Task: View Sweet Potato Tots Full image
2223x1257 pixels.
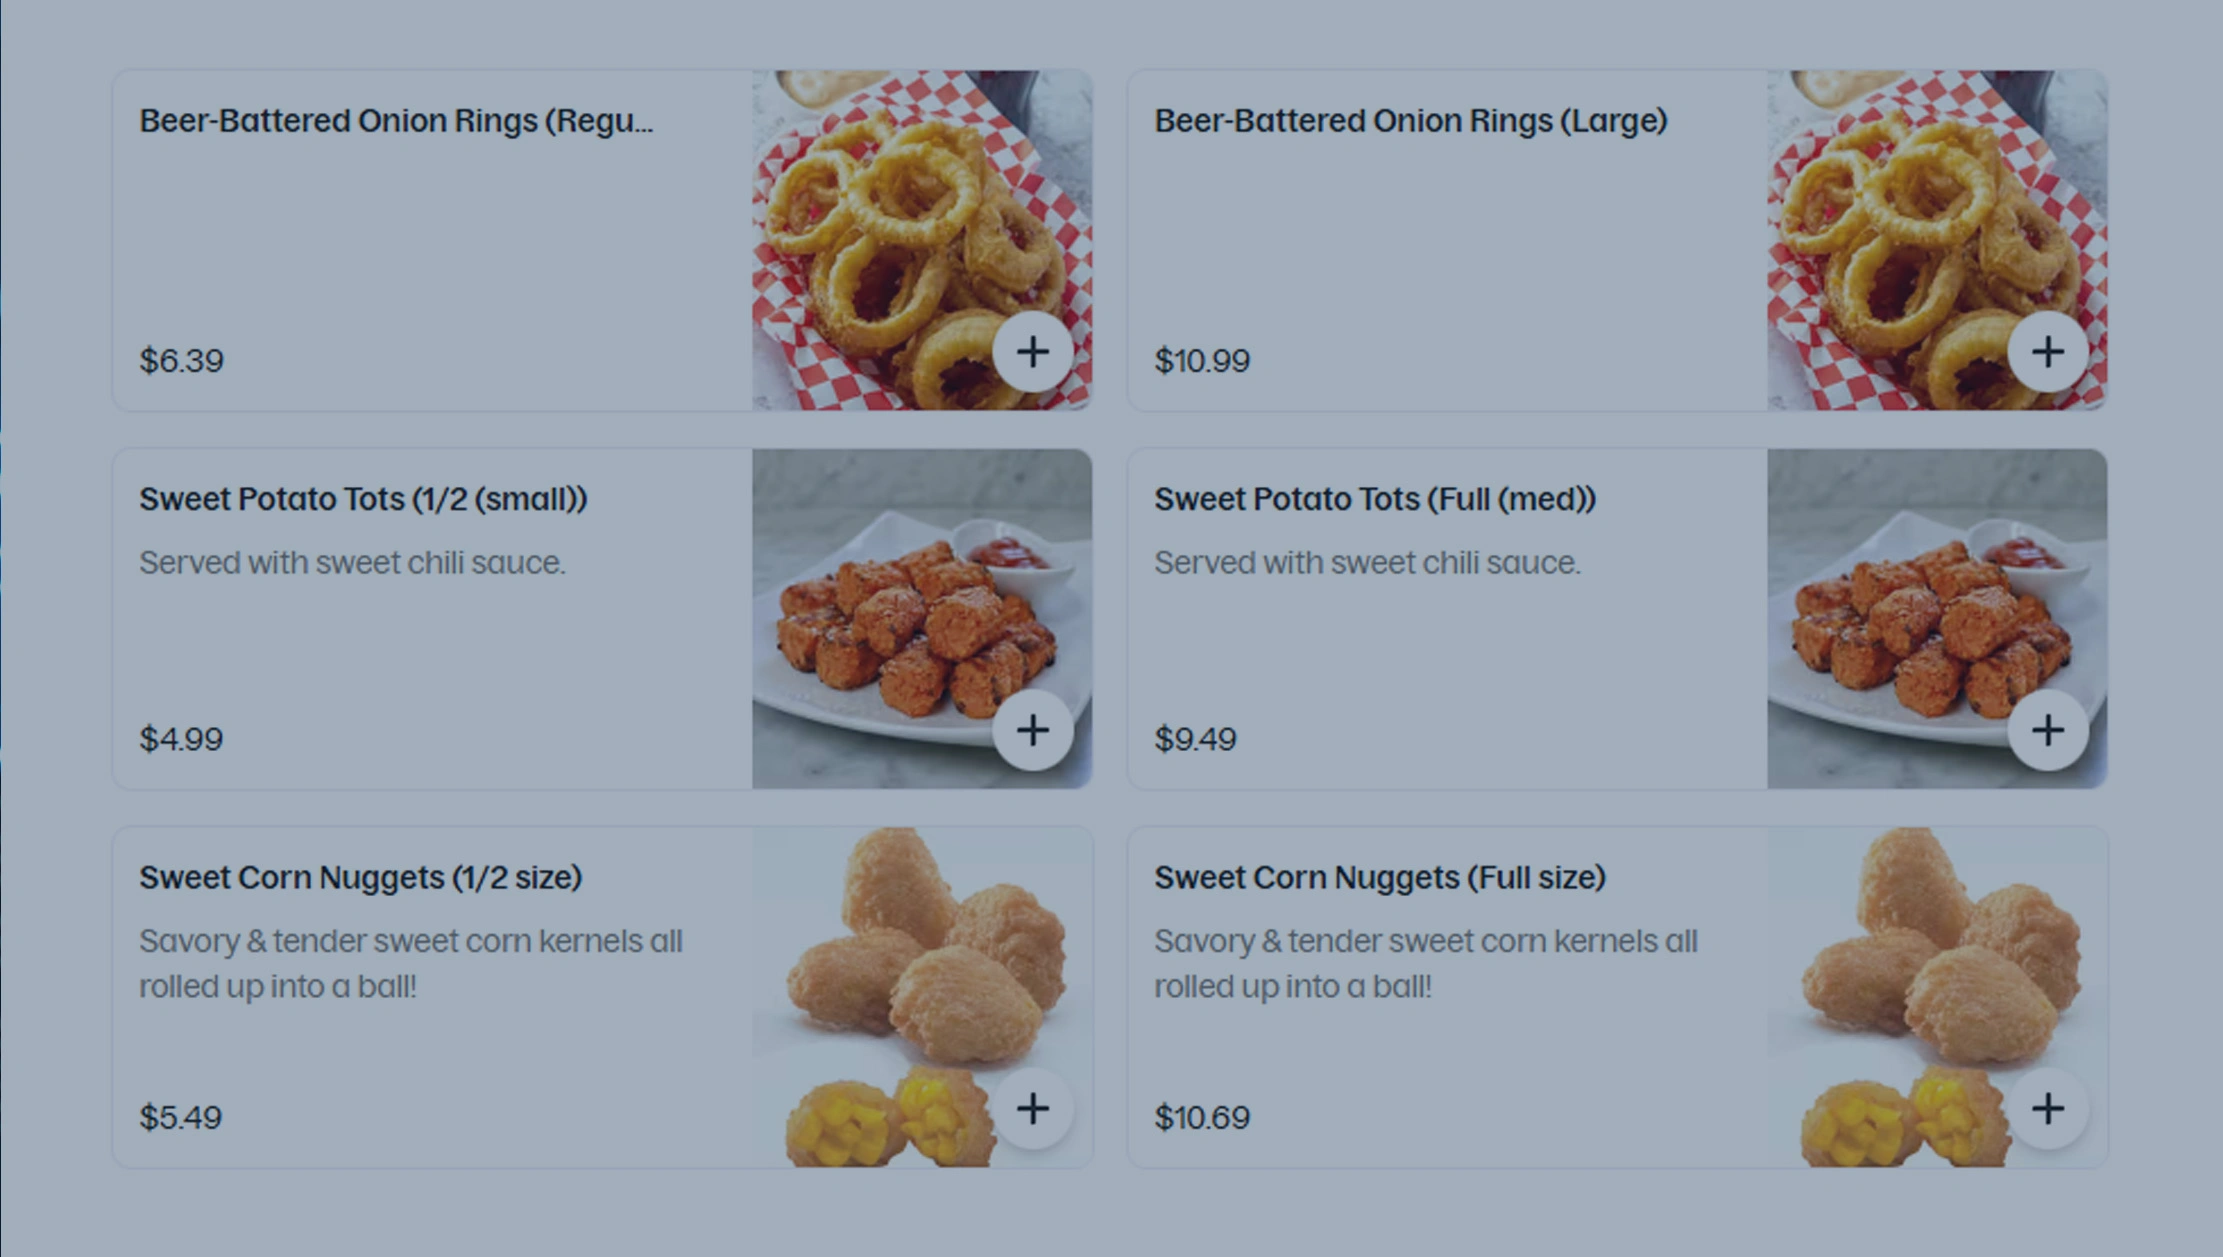Action: pyautogui.click(x=1915, y=600)
